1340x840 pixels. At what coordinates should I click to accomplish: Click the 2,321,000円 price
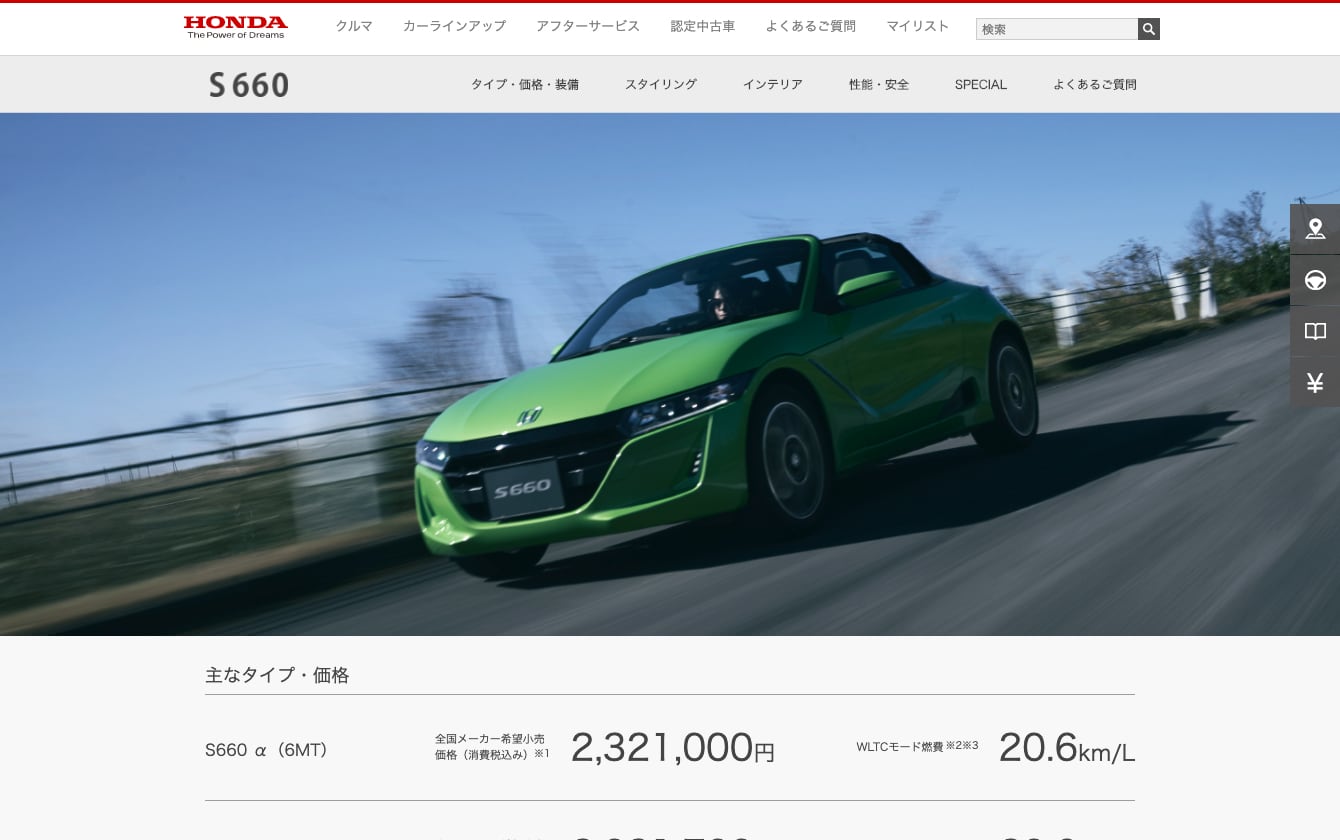673,748
